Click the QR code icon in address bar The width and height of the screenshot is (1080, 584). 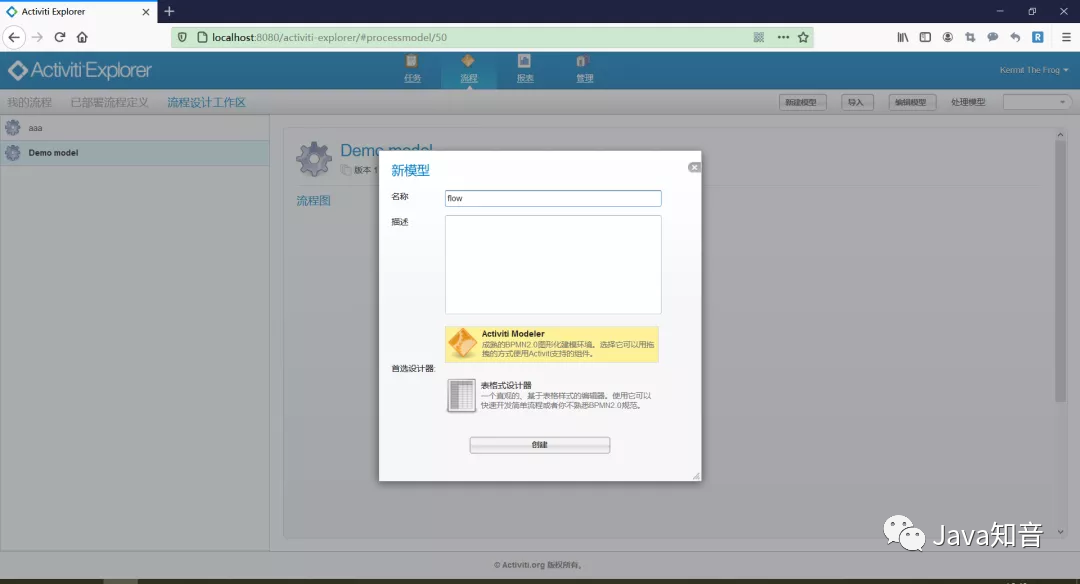[x=758, y=37]
